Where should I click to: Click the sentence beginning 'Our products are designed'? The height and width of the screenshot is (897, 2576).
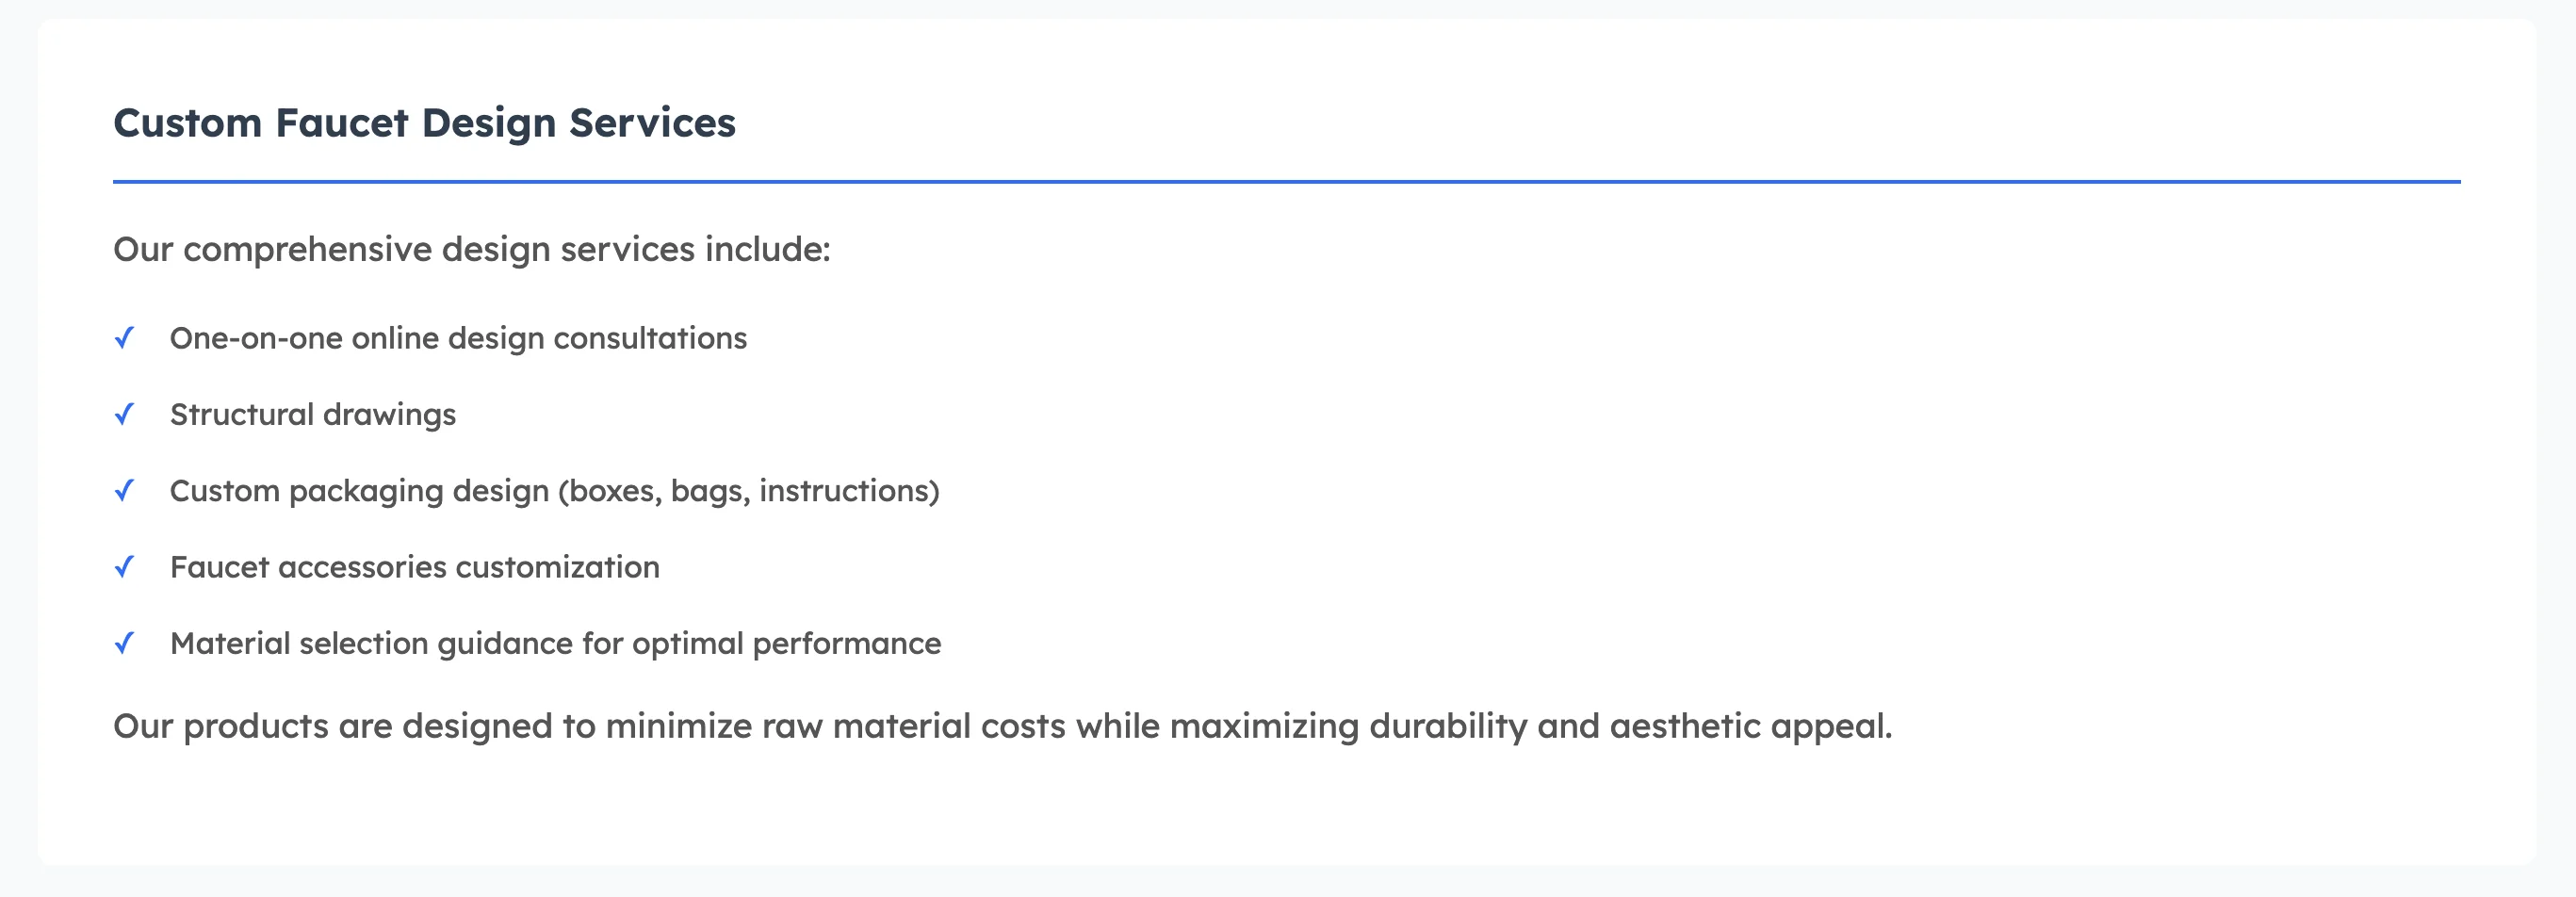pos(1002,726)
